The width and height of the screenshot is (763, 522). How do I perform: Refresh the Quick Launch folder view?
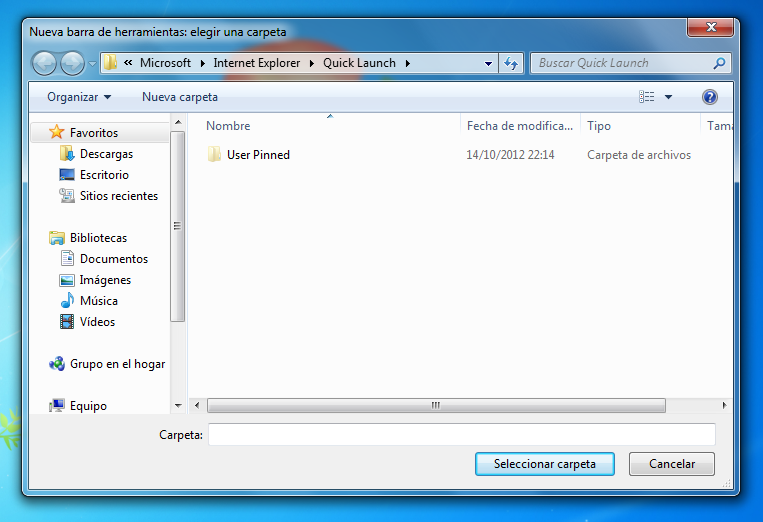tap(511, 63)
